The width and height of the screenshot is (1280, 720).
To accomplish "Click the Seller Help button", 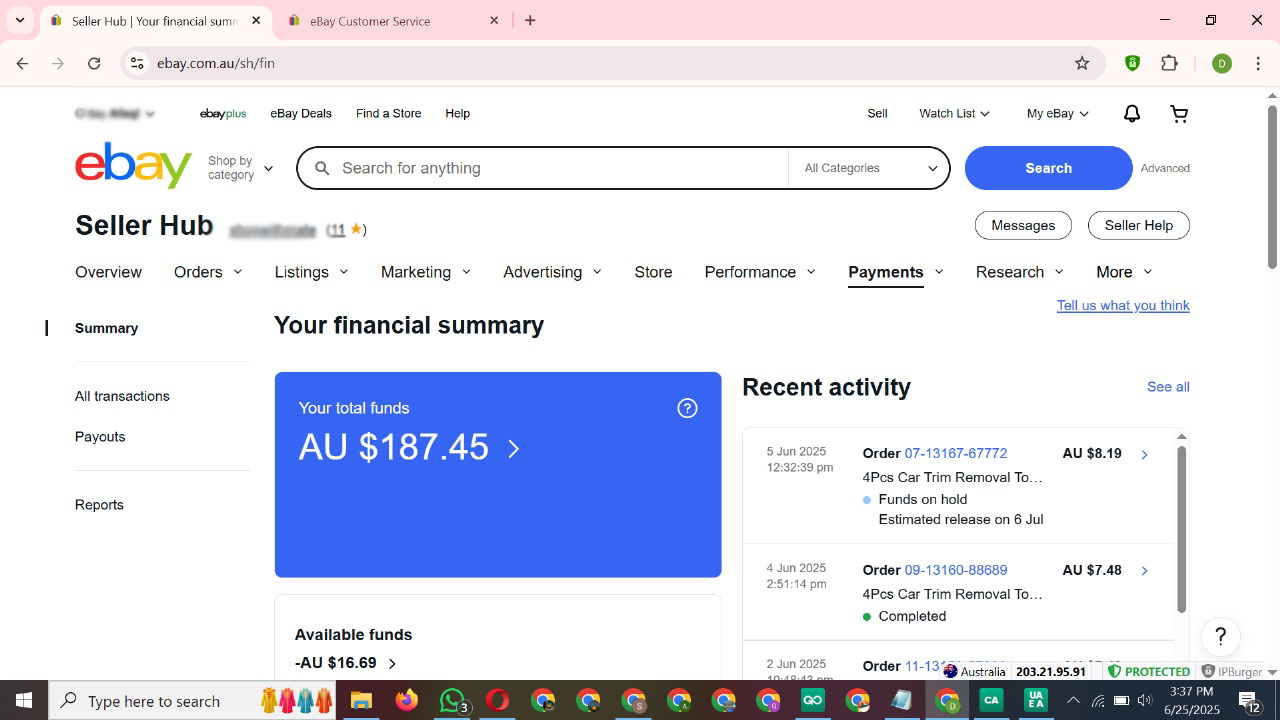I will (1138, 226).
